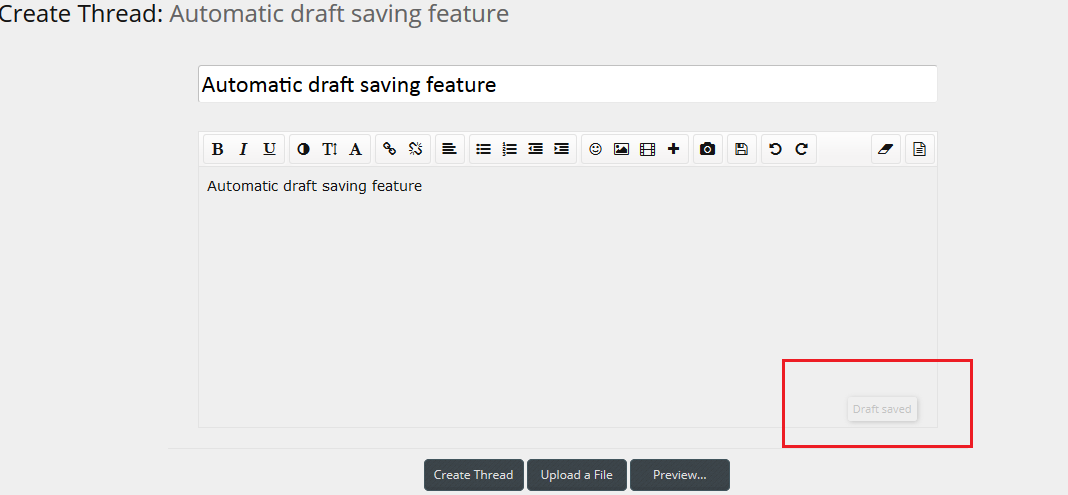The width and height of the screenshot is (1068, 495).
Task: Open the plus insert menu
Action: tap(673, 149)
